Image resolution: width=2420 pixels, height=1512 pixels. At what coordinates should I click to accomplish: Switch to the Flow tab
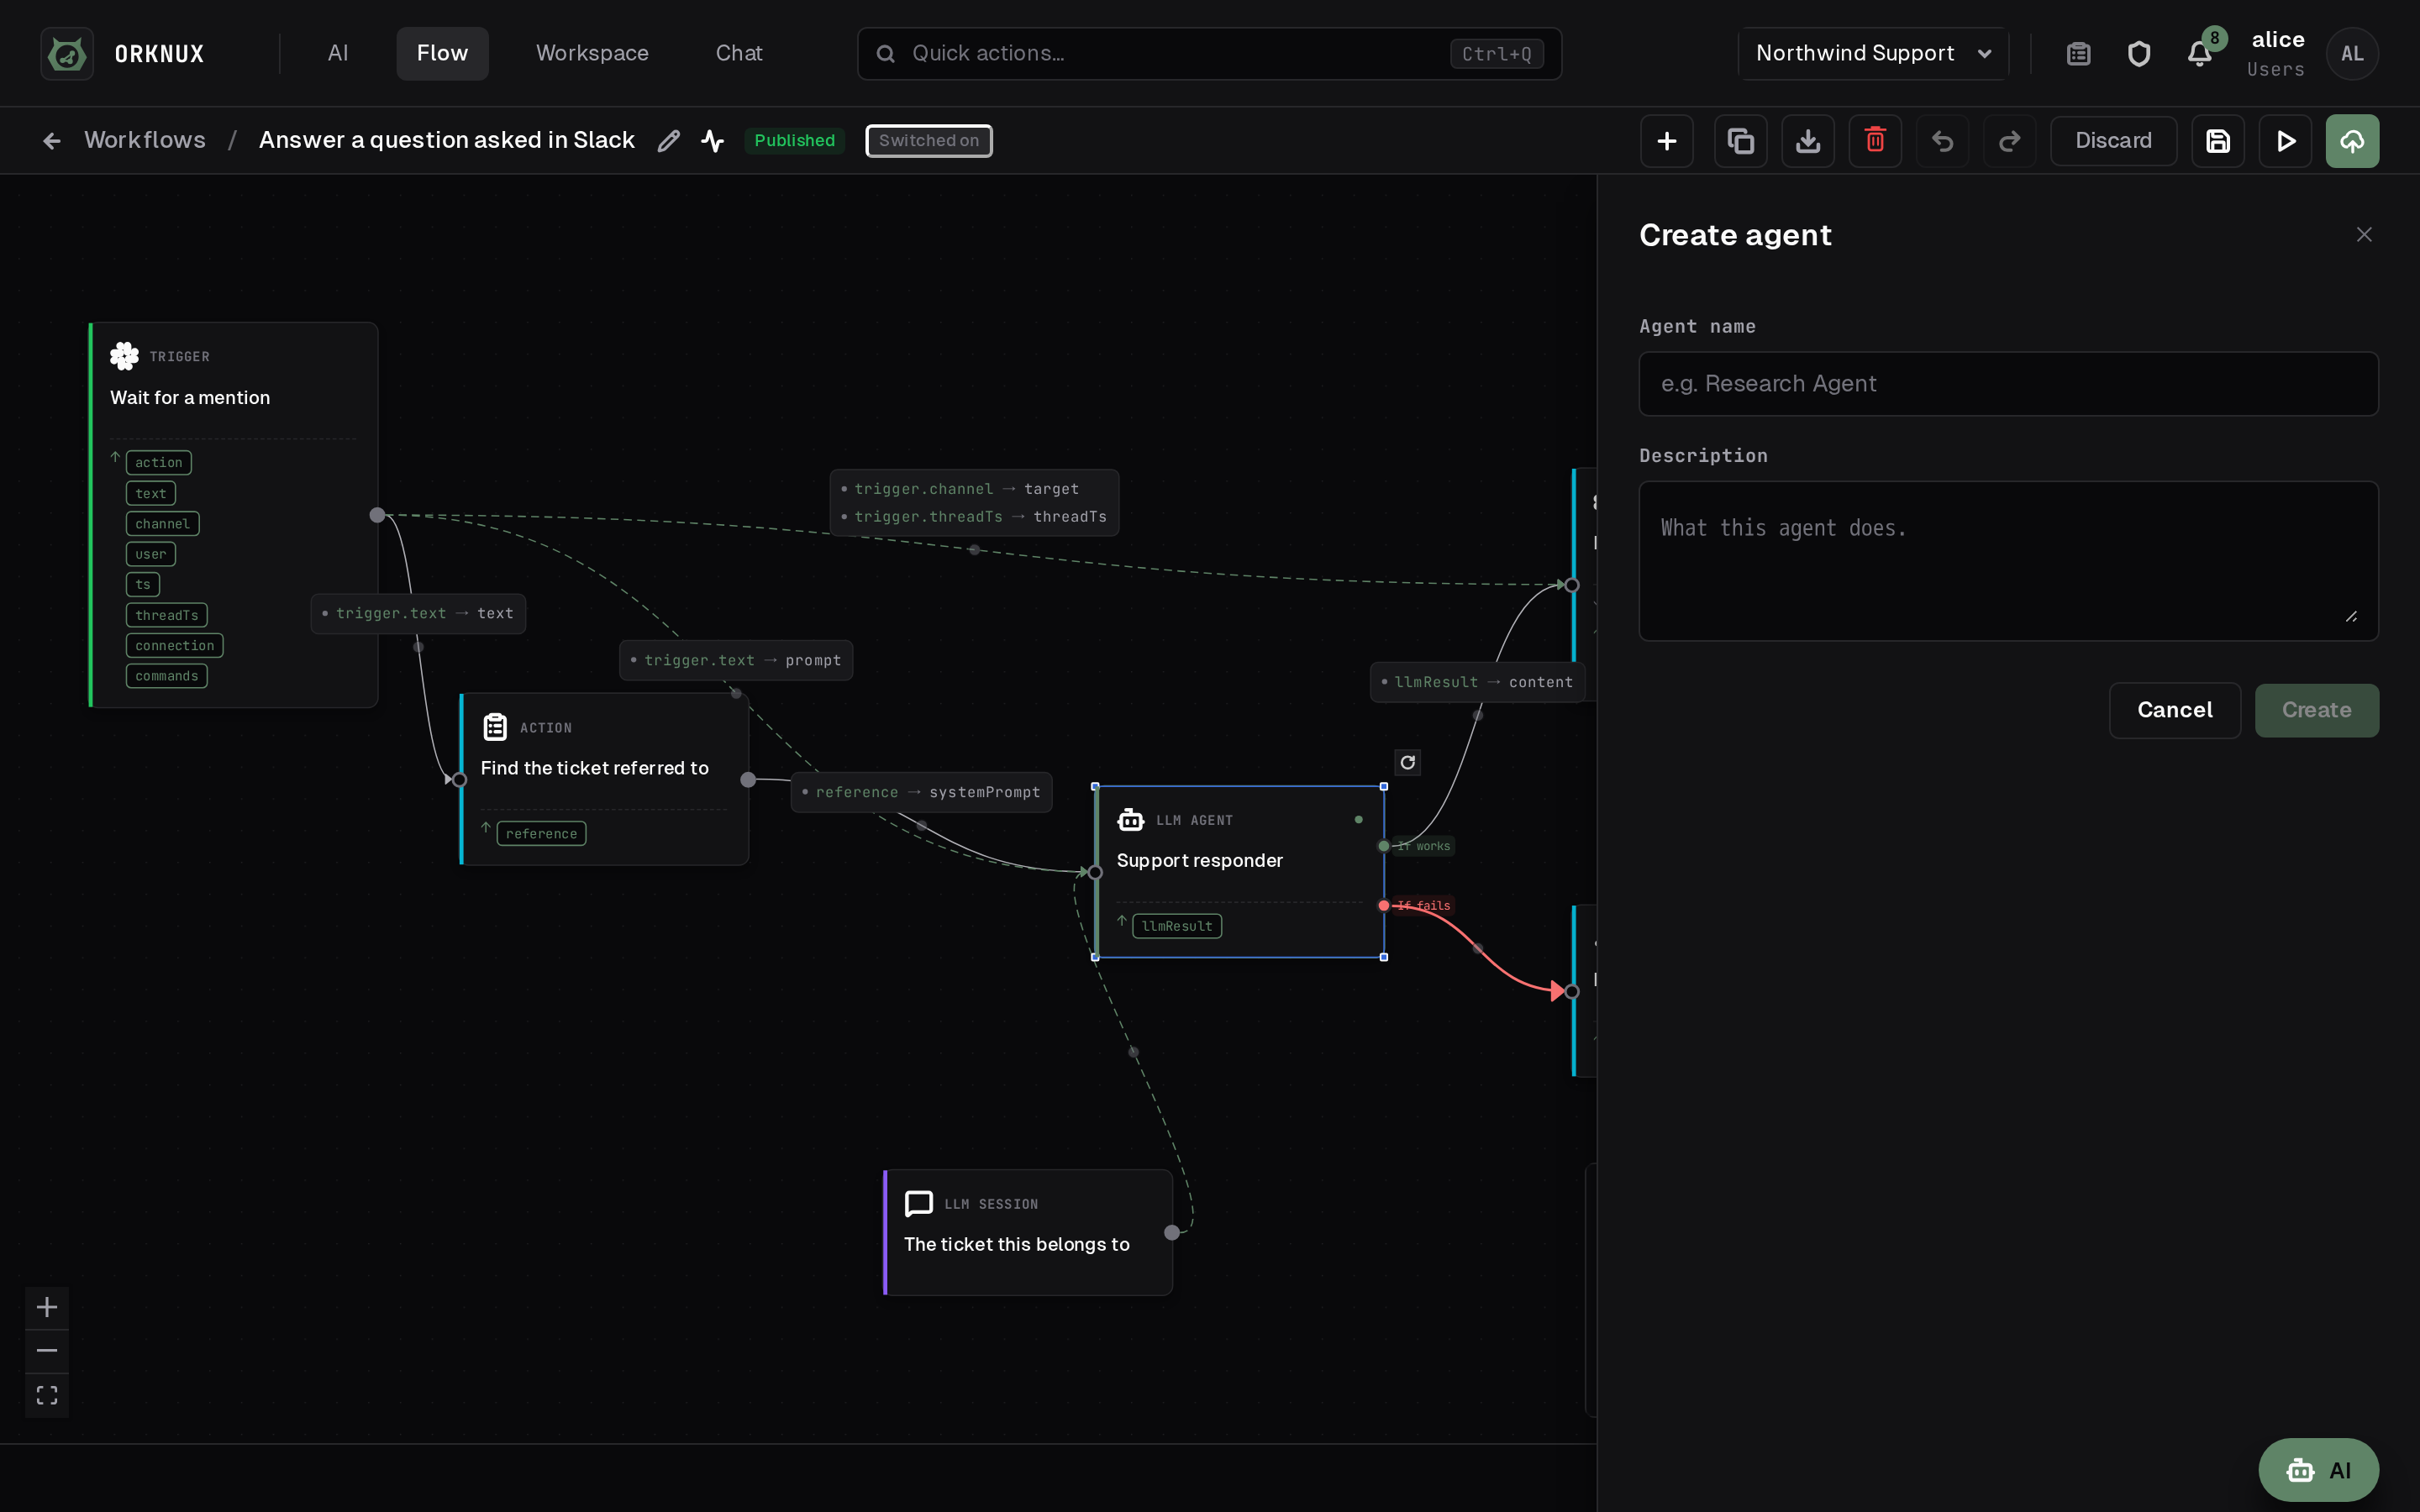[442, 54]
